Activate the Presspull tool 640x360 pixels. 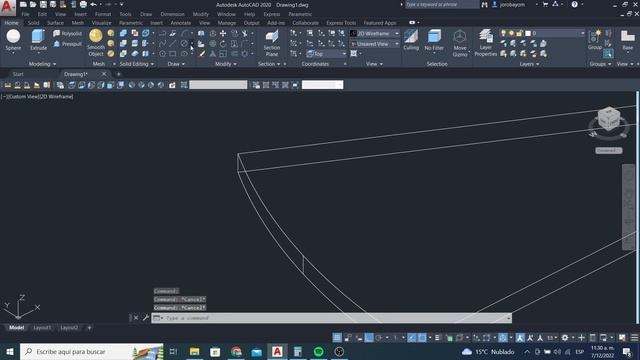67,44
